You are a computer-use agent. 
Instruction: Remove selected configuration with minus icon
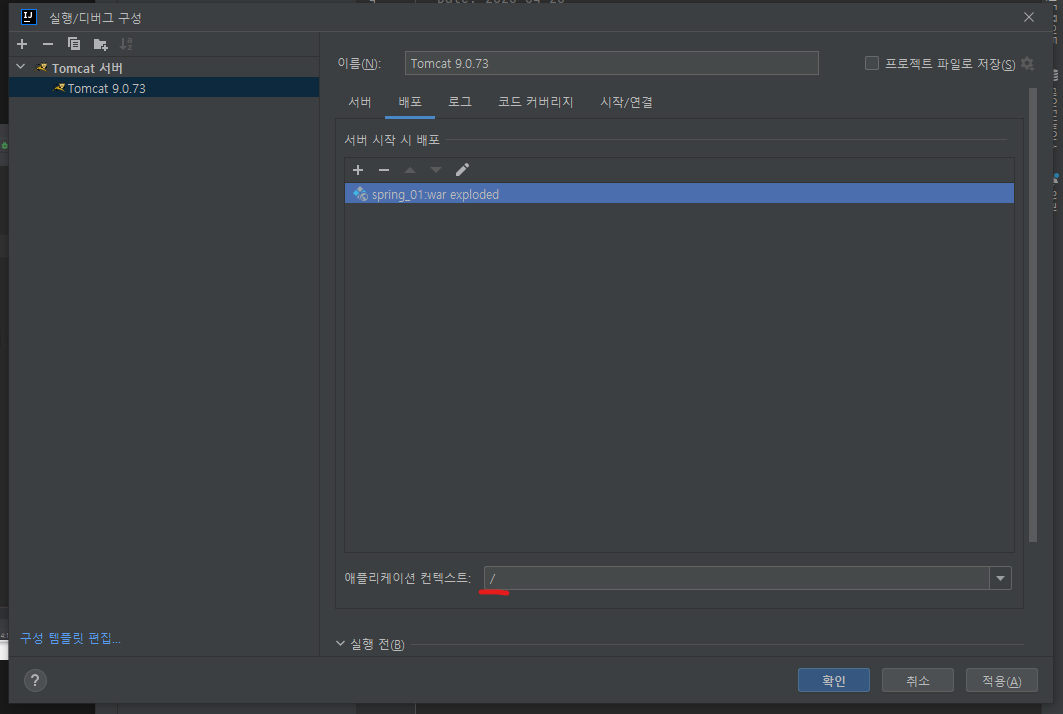click(47, 44)
